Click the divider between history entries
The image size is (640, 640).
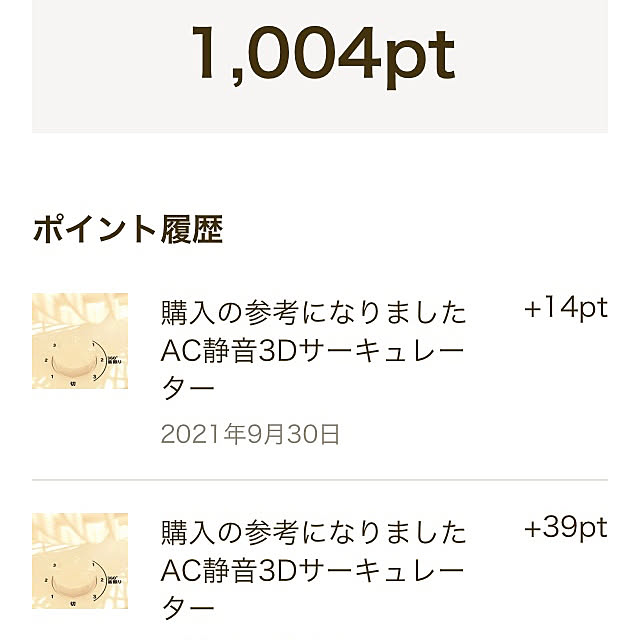pyautogui.click(x=320, y=480)
